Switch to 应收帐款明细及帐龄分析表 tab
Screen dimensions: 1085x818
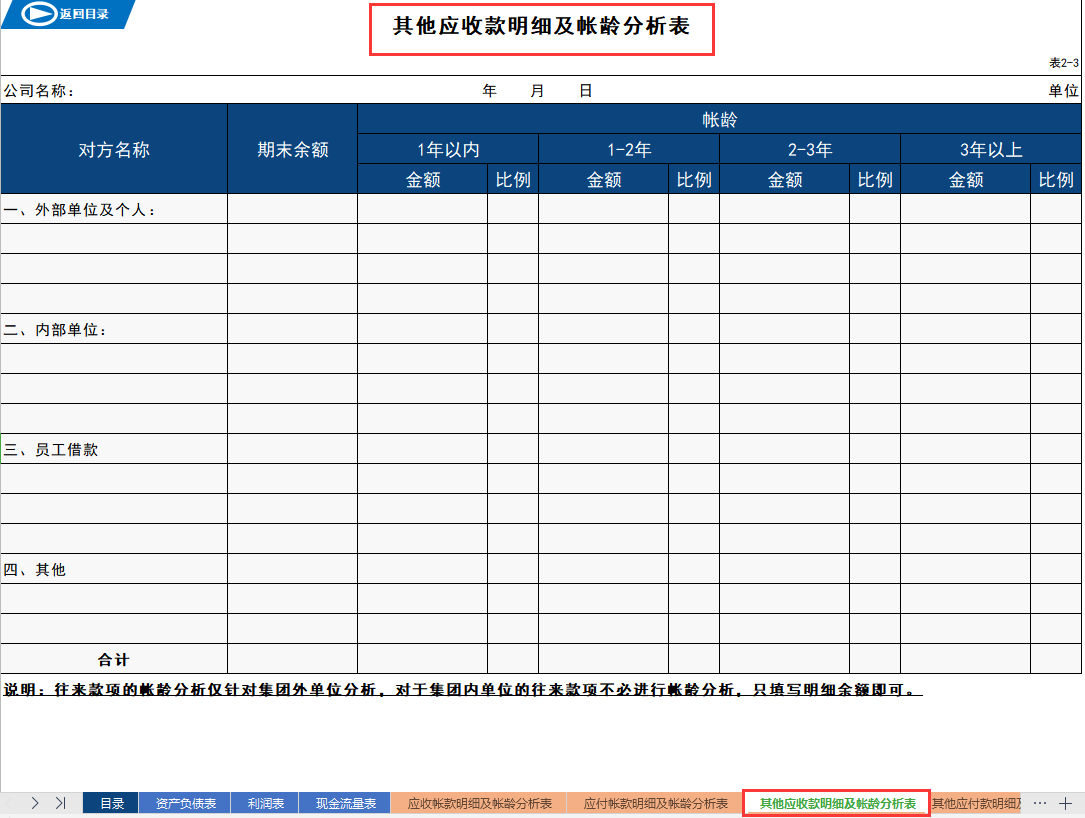point(479,802)
